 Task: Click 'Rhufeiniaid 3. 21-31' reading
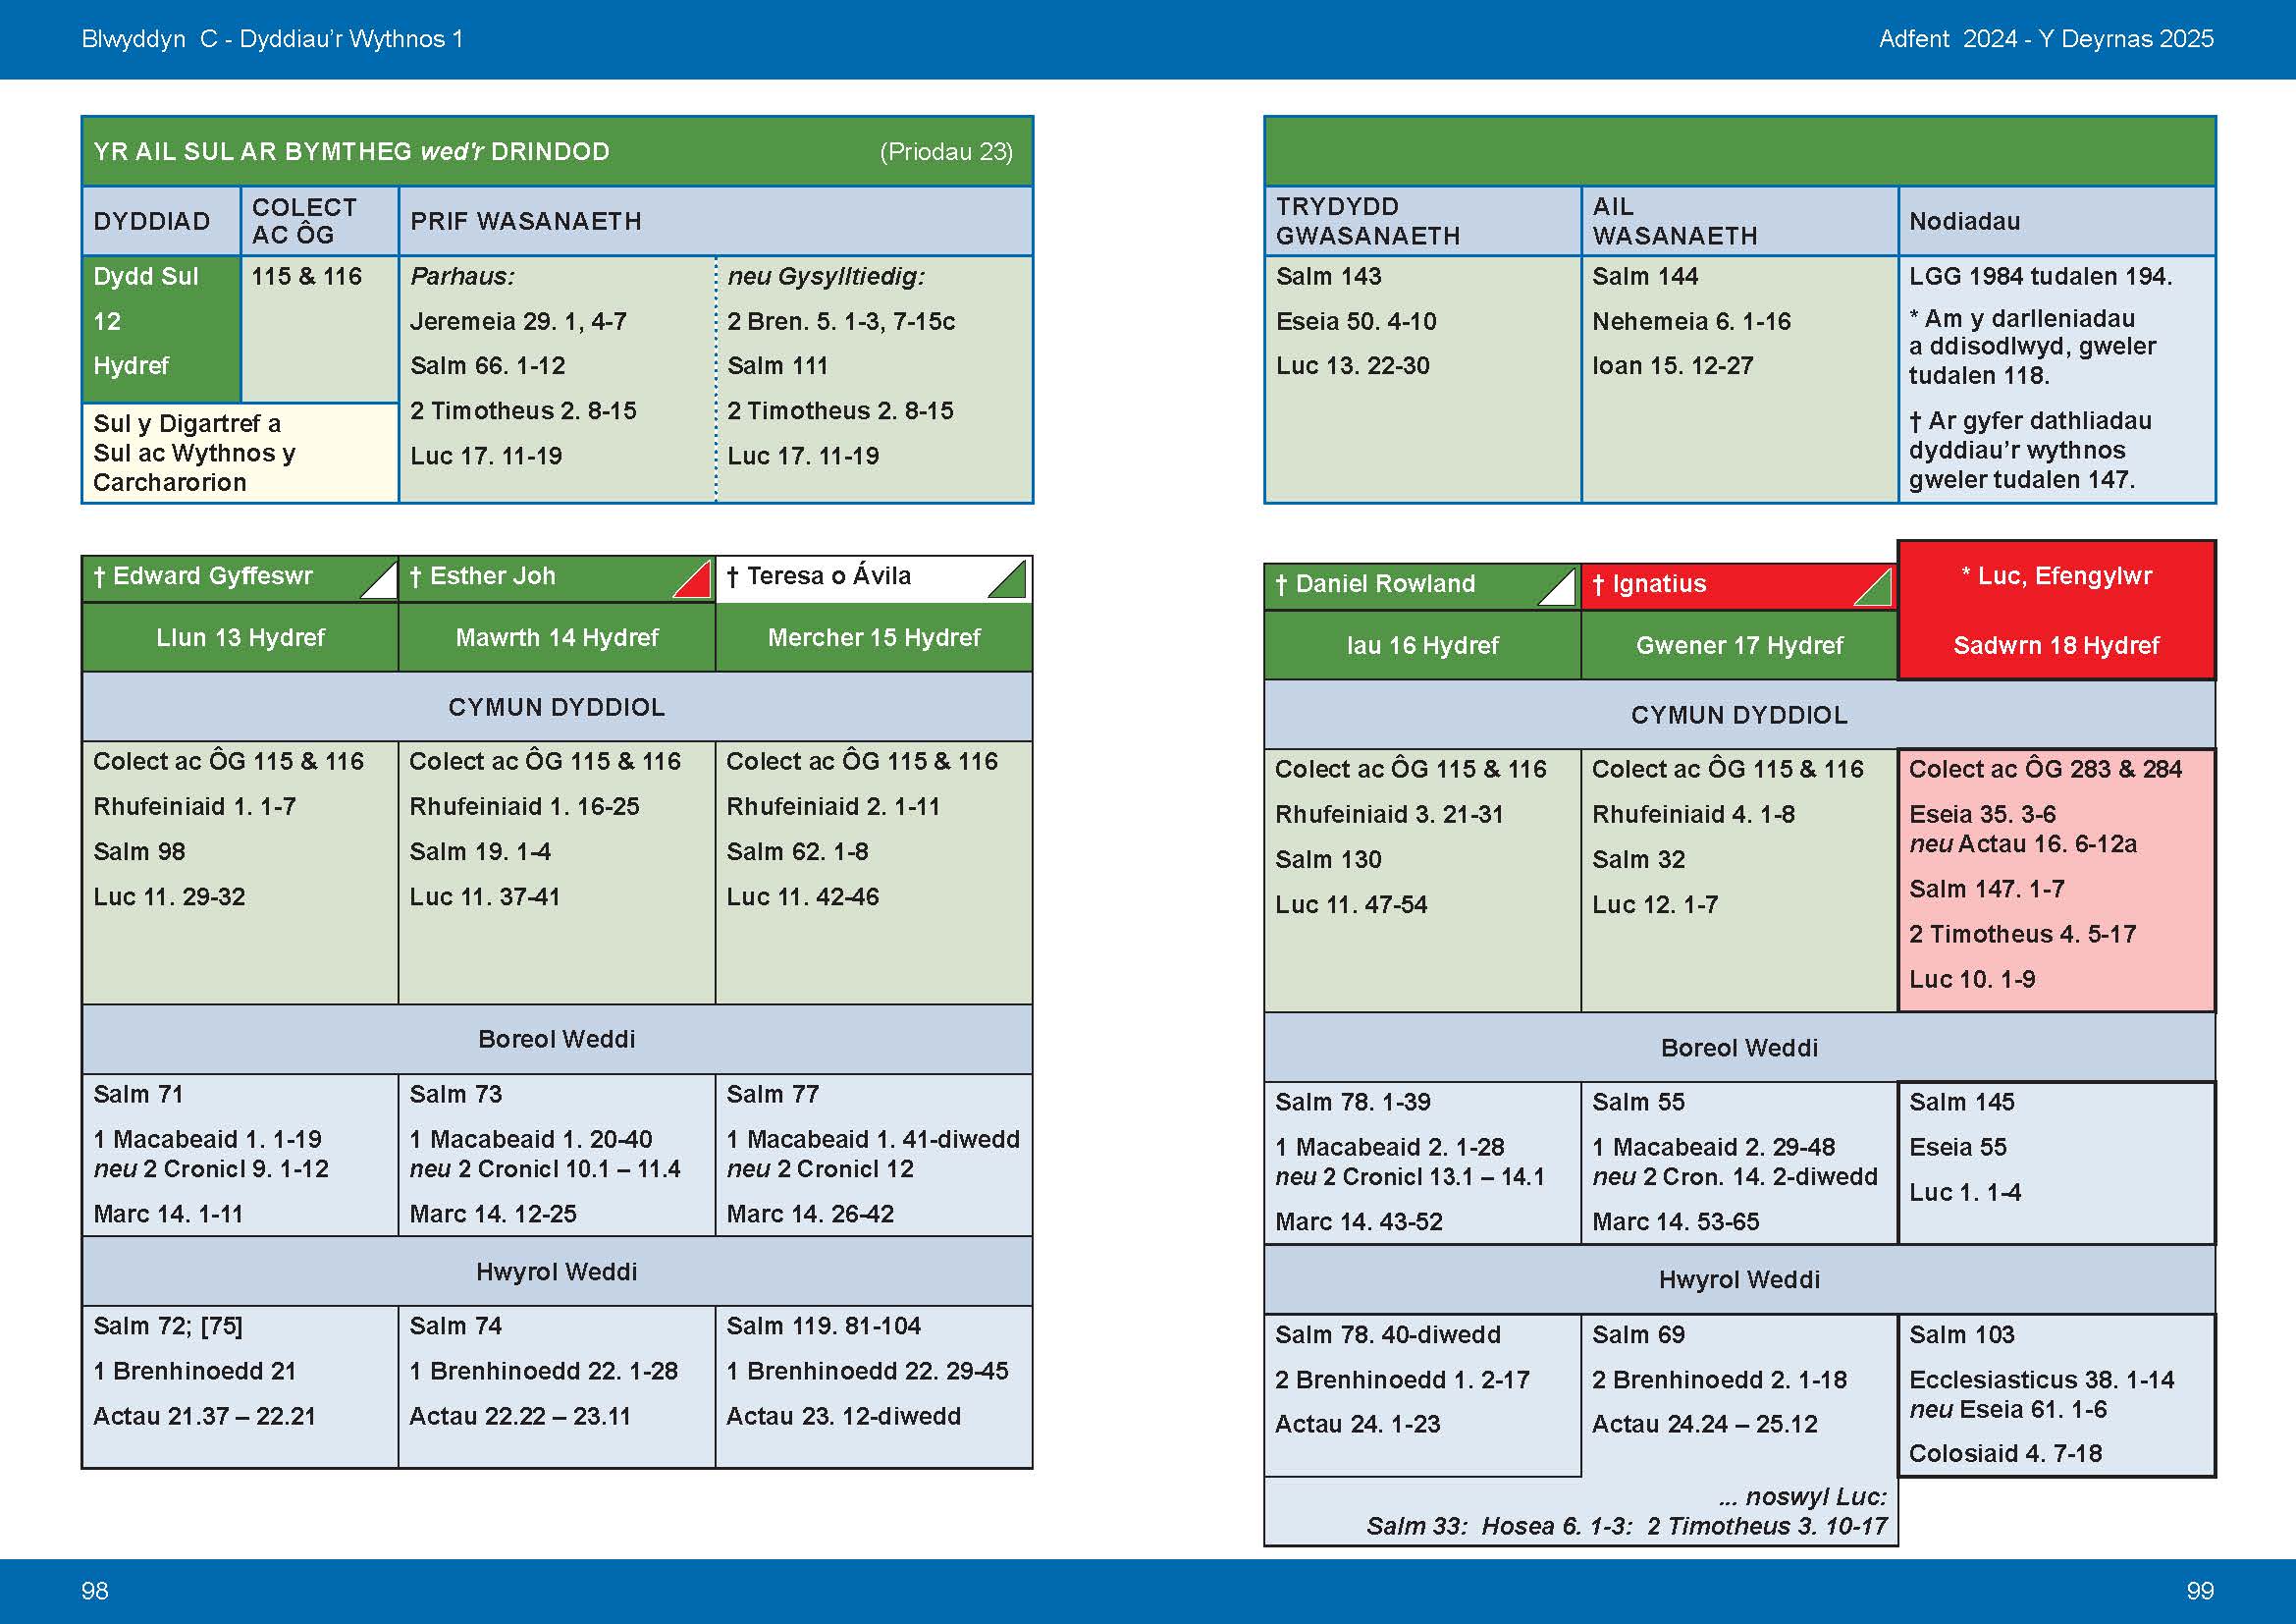pos(1389,815)
